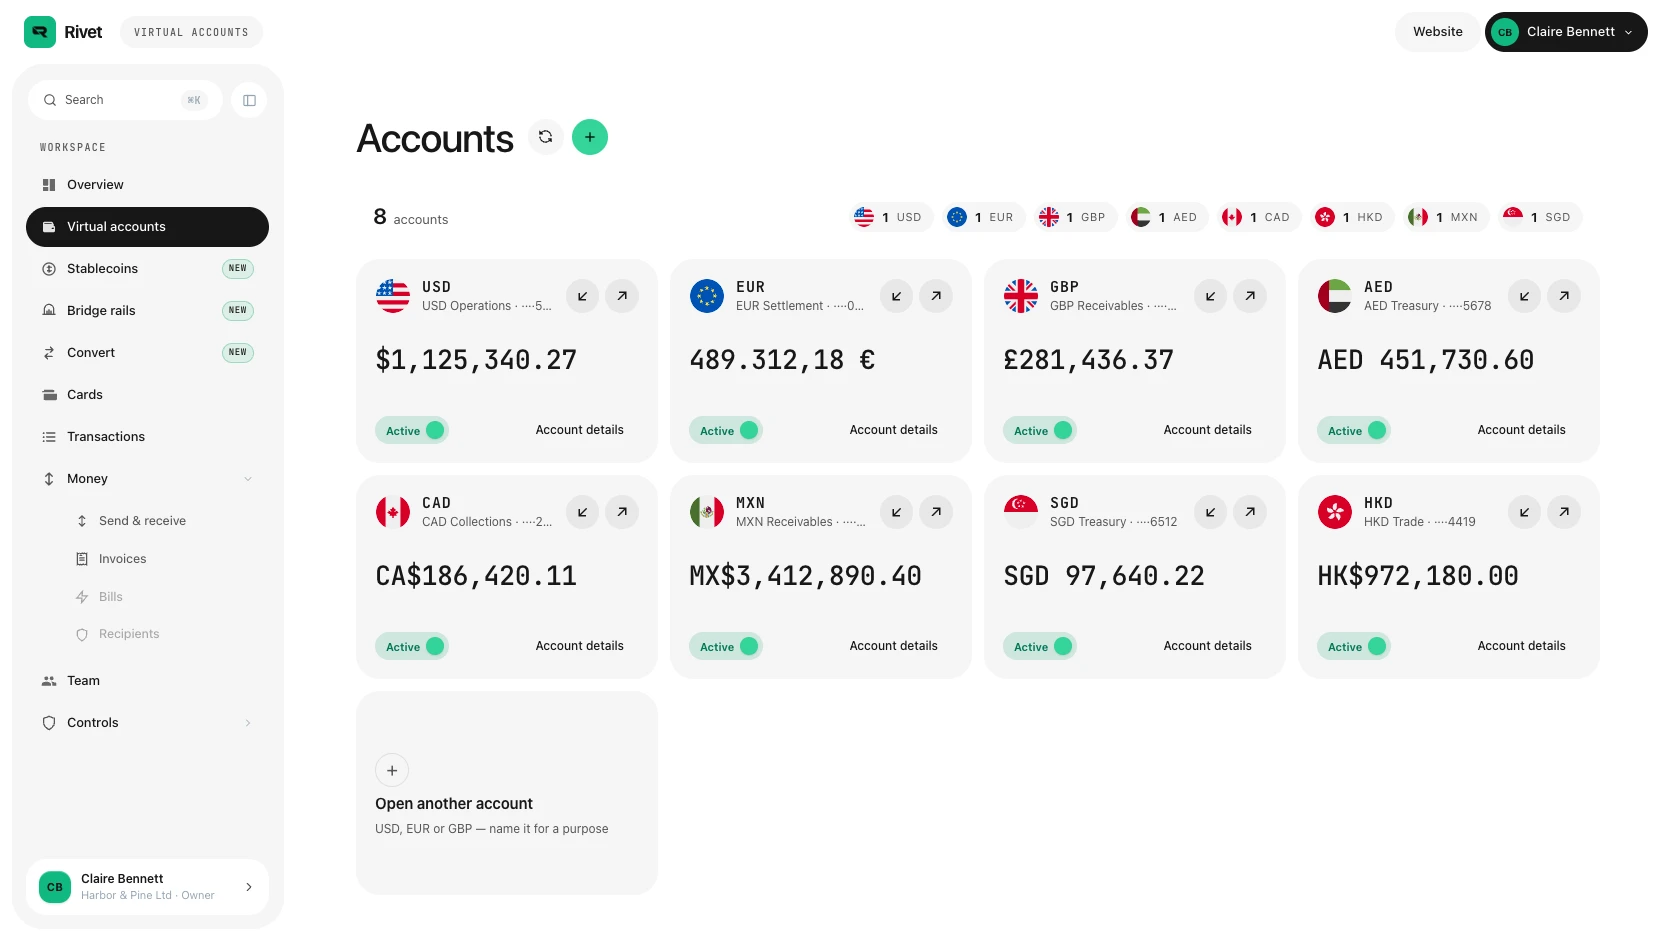Open the Overview menu item
The image size is (1672, 941).
147,185
